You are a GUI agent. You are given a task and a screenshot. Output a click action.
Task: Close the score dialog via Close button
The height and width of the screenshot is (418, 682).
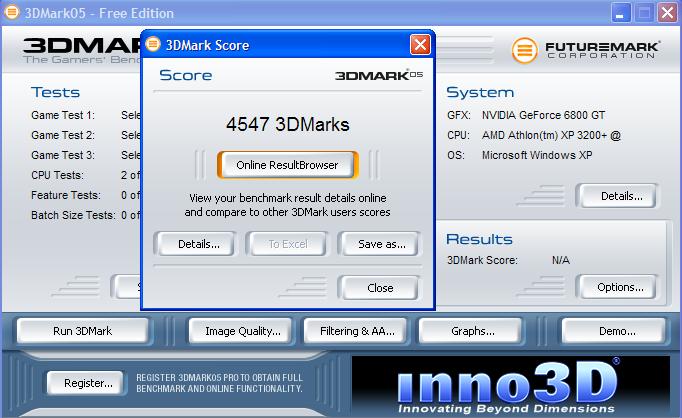(x=380, y=288)
